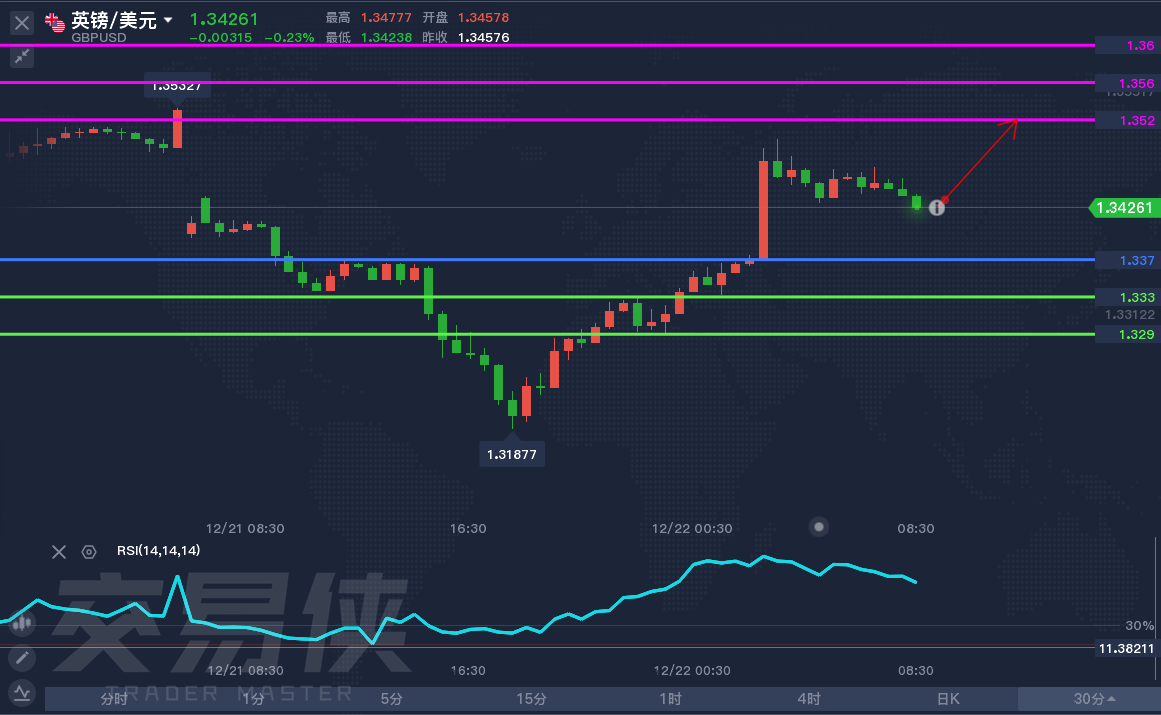Switch to the 4时 timeframe tab
Viewport: 1161px width, 715px height.
809,699
